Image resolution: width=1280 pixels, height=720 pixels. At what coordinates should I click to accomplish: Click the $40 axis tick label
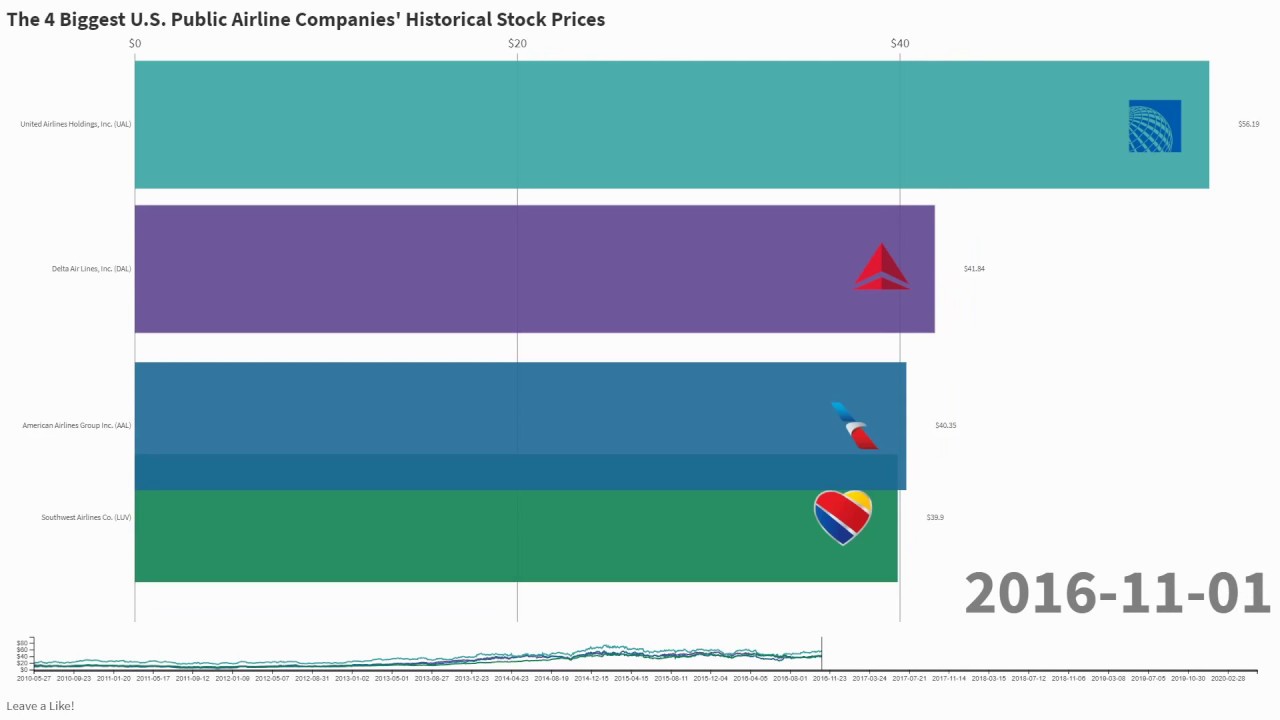(x=900, y=43)
